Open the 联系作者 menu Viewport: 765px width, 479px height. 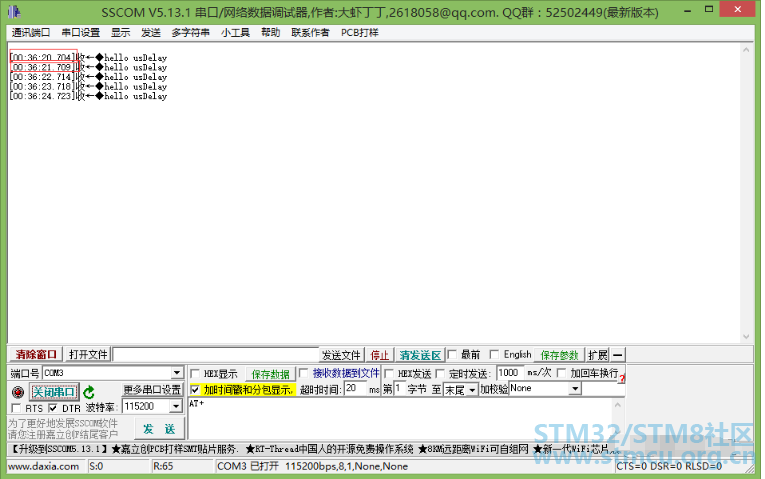[x=310, y=33]
